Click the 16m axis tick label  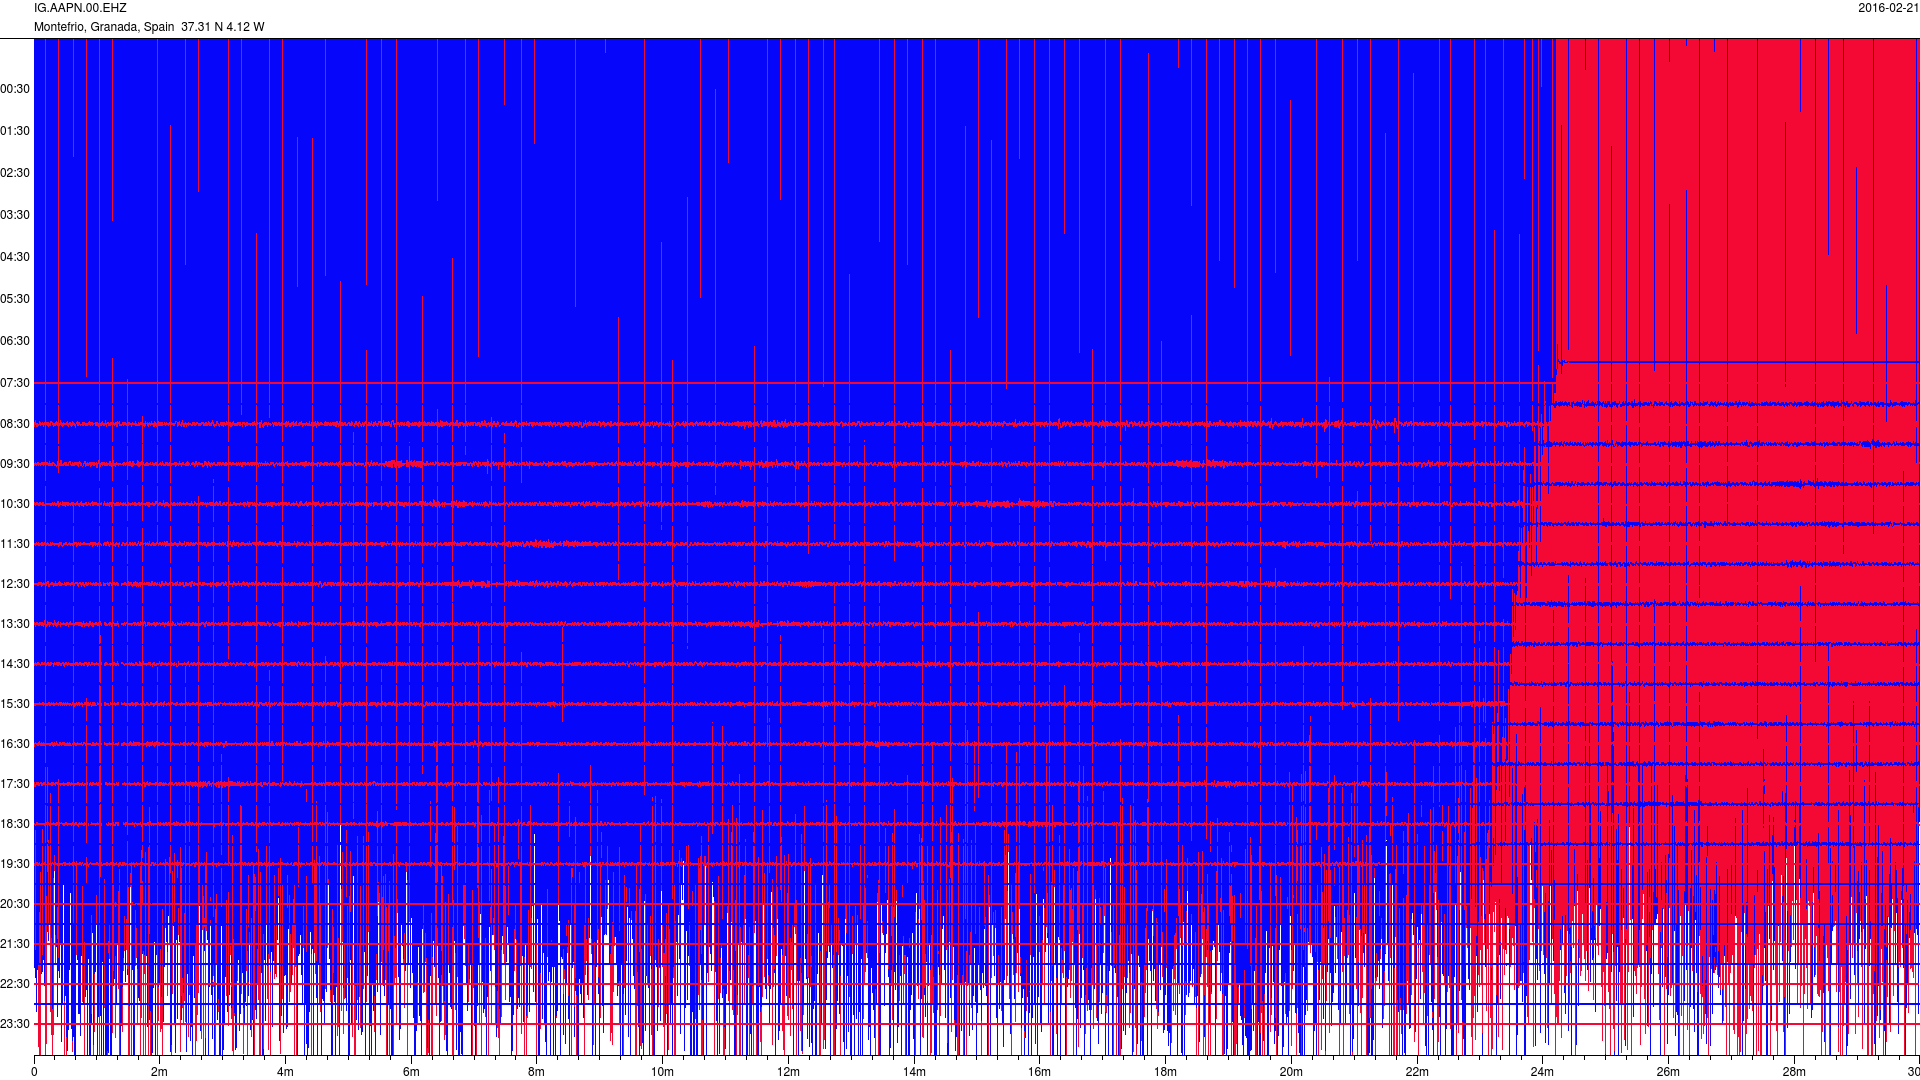point(1039,1072)
